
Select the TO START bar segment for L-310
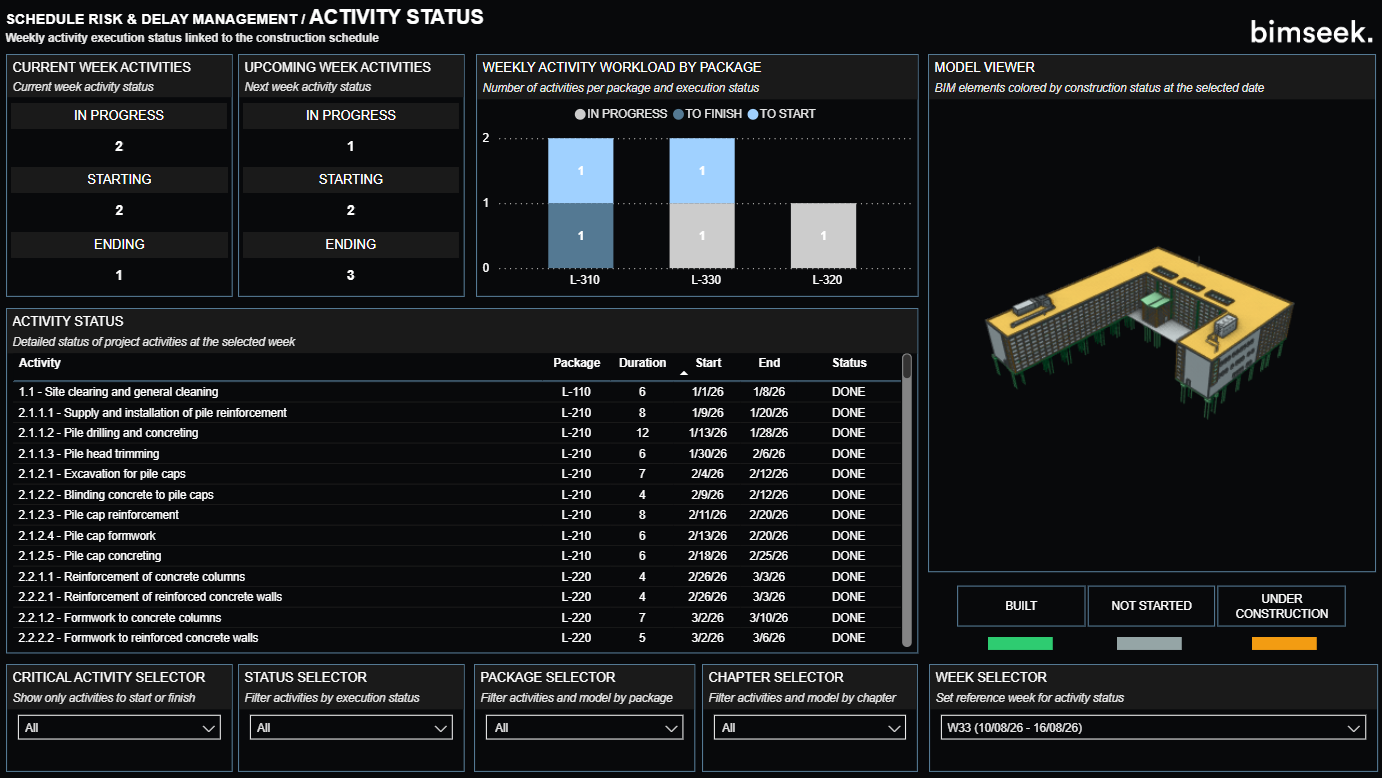point(581,171)
